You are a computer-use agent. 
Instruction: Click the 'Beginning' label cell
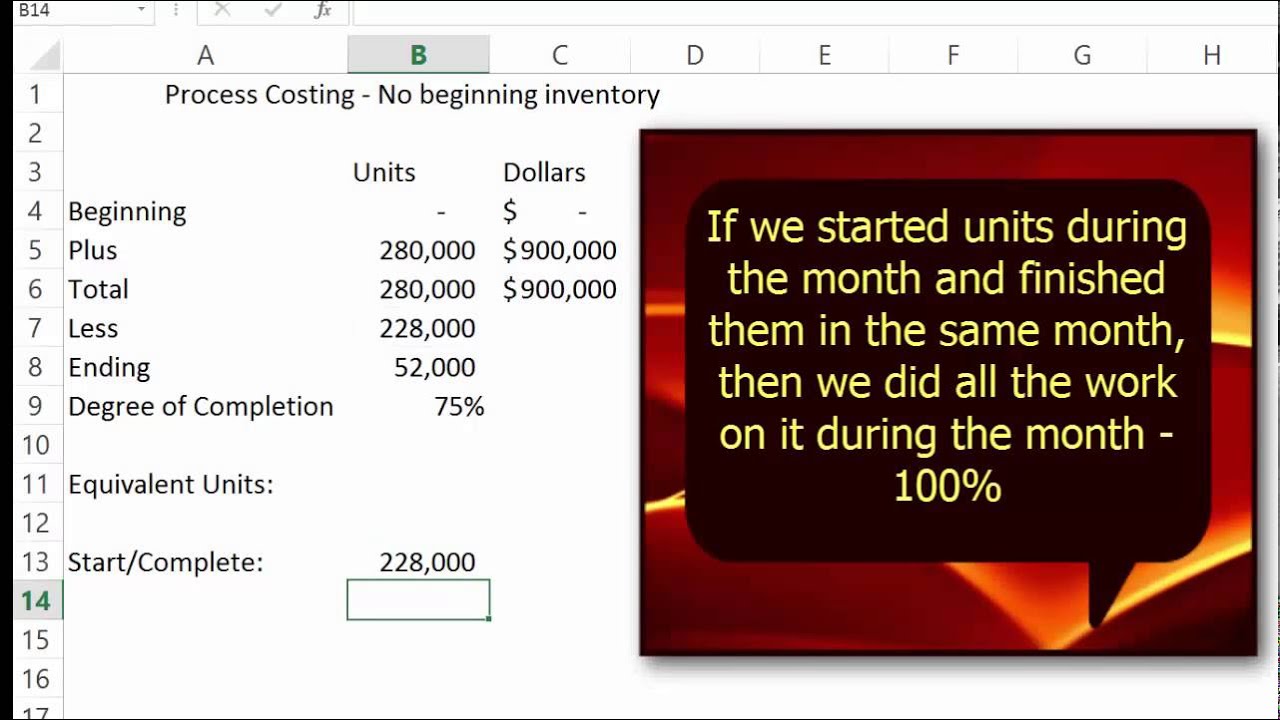pos(205,211)
